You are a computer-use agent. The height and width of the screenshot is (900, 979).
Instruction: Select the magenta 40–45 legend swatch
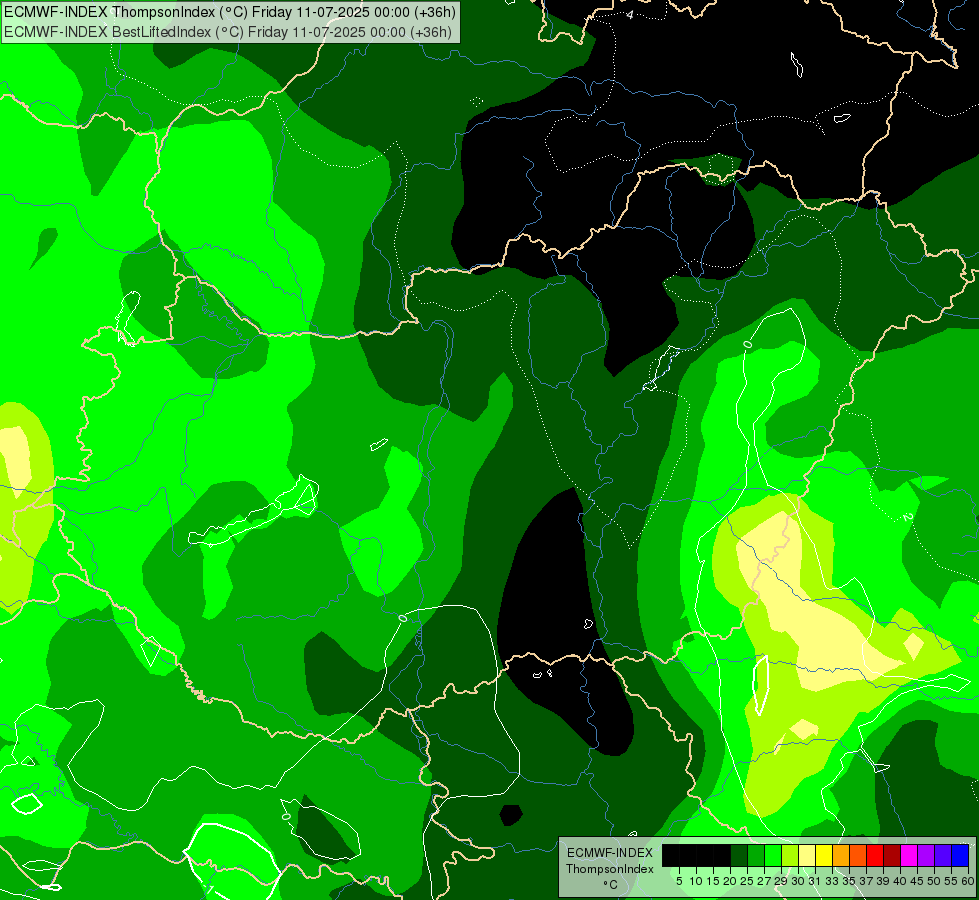pos(909,855)
